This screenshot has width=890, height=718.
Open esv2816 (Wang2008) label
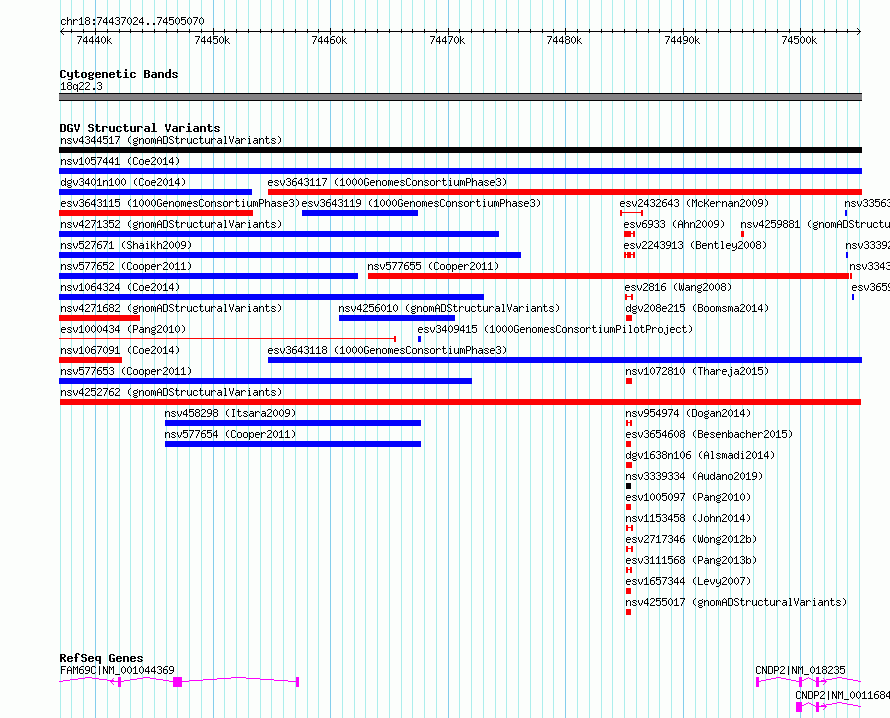pyautogui.click(x=678, y=287)
